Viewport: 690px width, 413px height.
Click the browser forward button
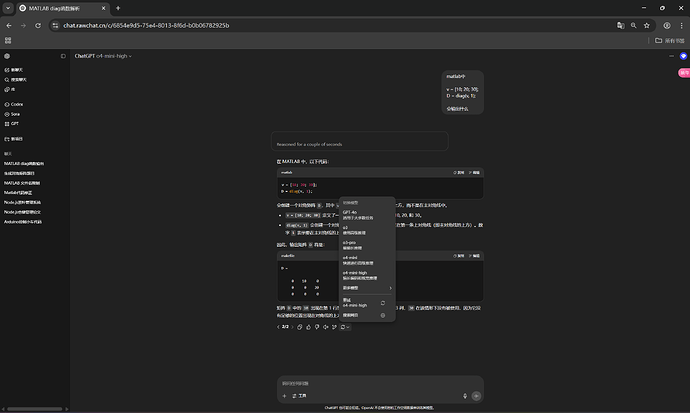tap(23, 26)
